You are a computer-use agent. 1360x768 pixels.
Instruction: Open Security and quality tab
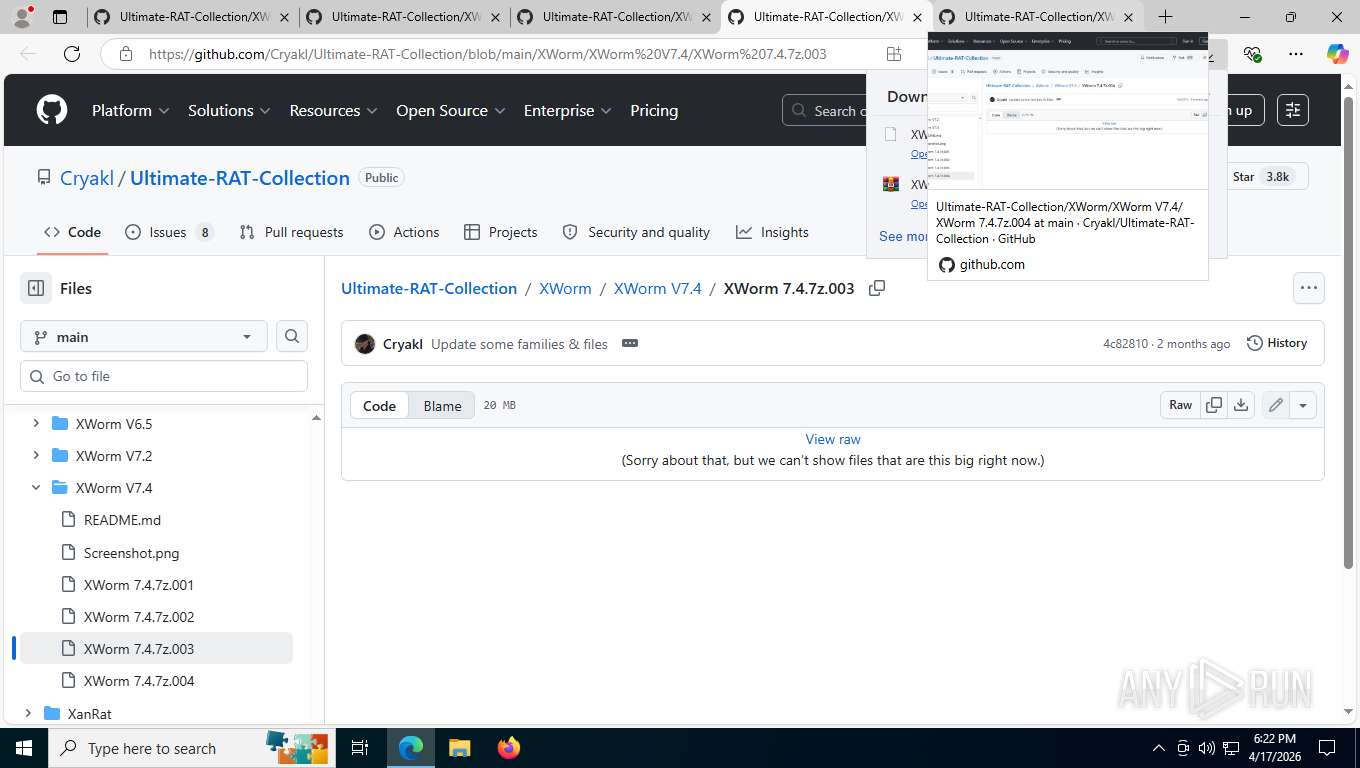[636, 232]
